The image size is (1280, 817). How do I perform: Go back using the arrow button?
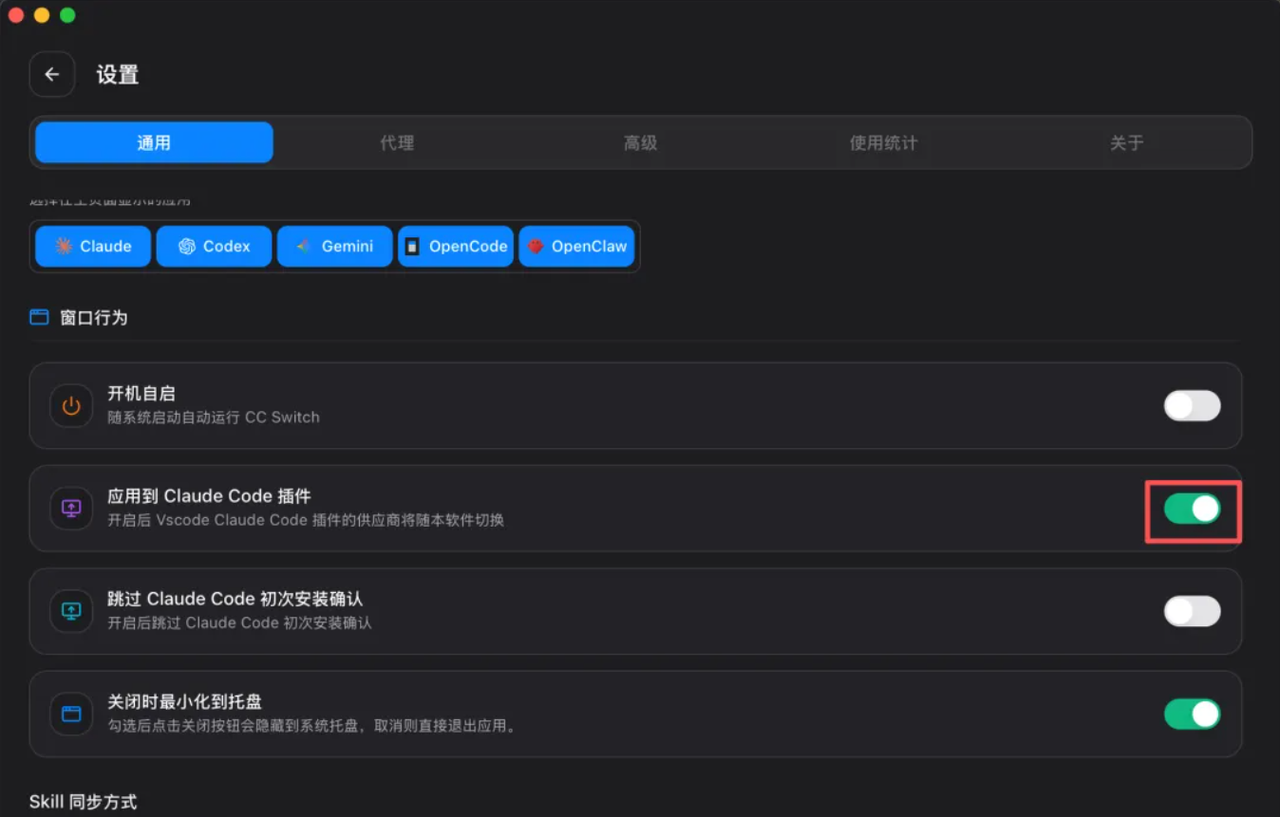click(x=52, y=74)
